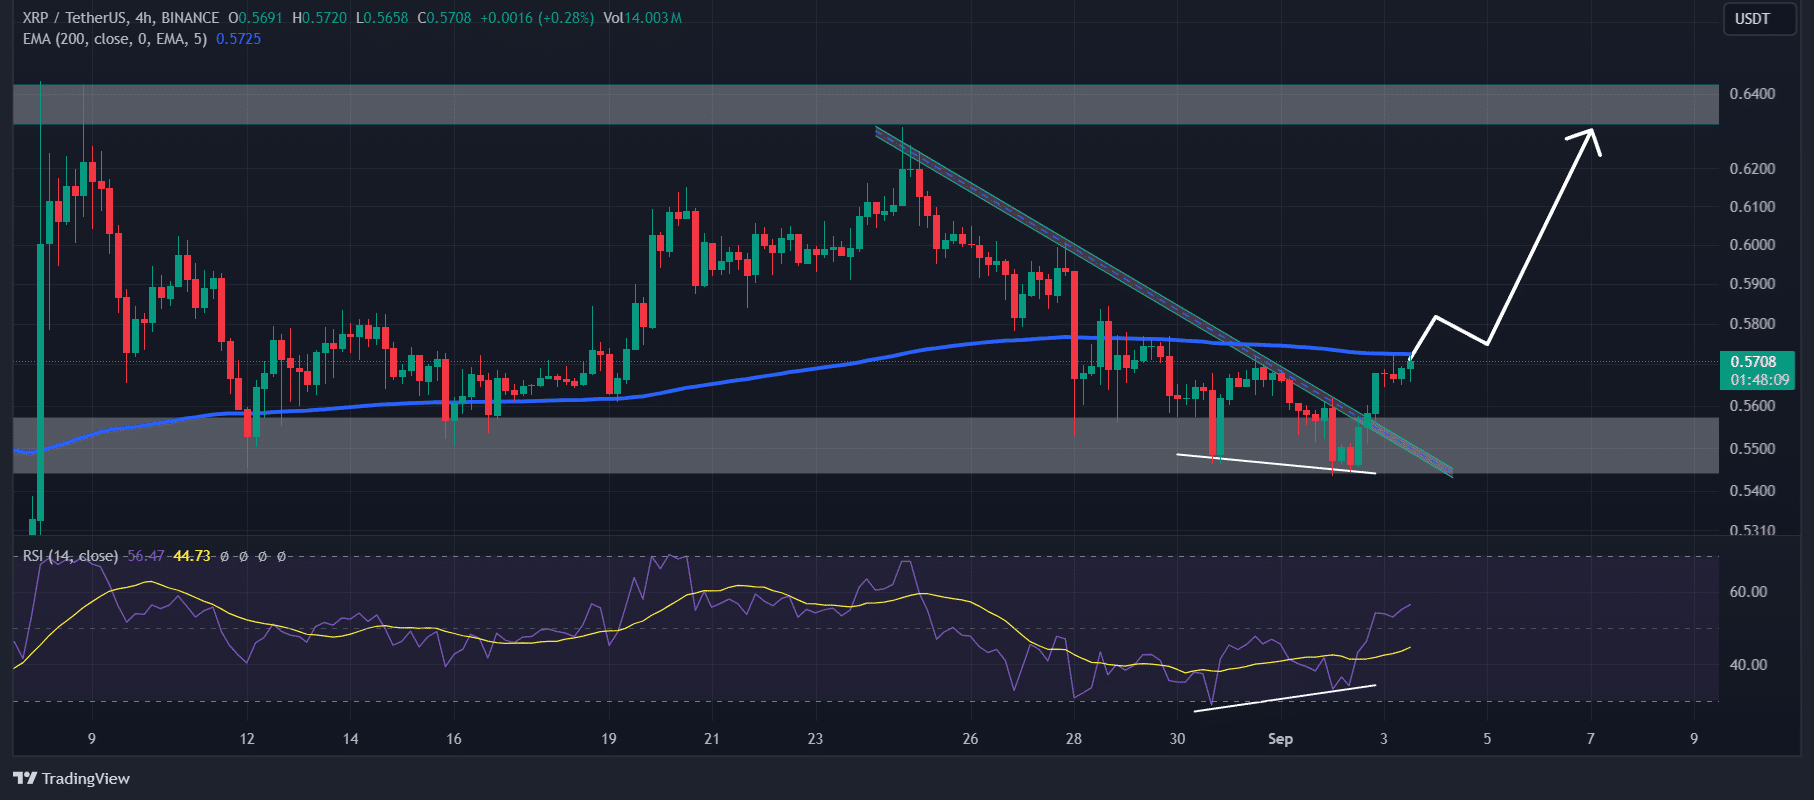Screen dimensions: 1814x800
Task: Click the date label 12 on the time axis
Action: coord(247,739)
